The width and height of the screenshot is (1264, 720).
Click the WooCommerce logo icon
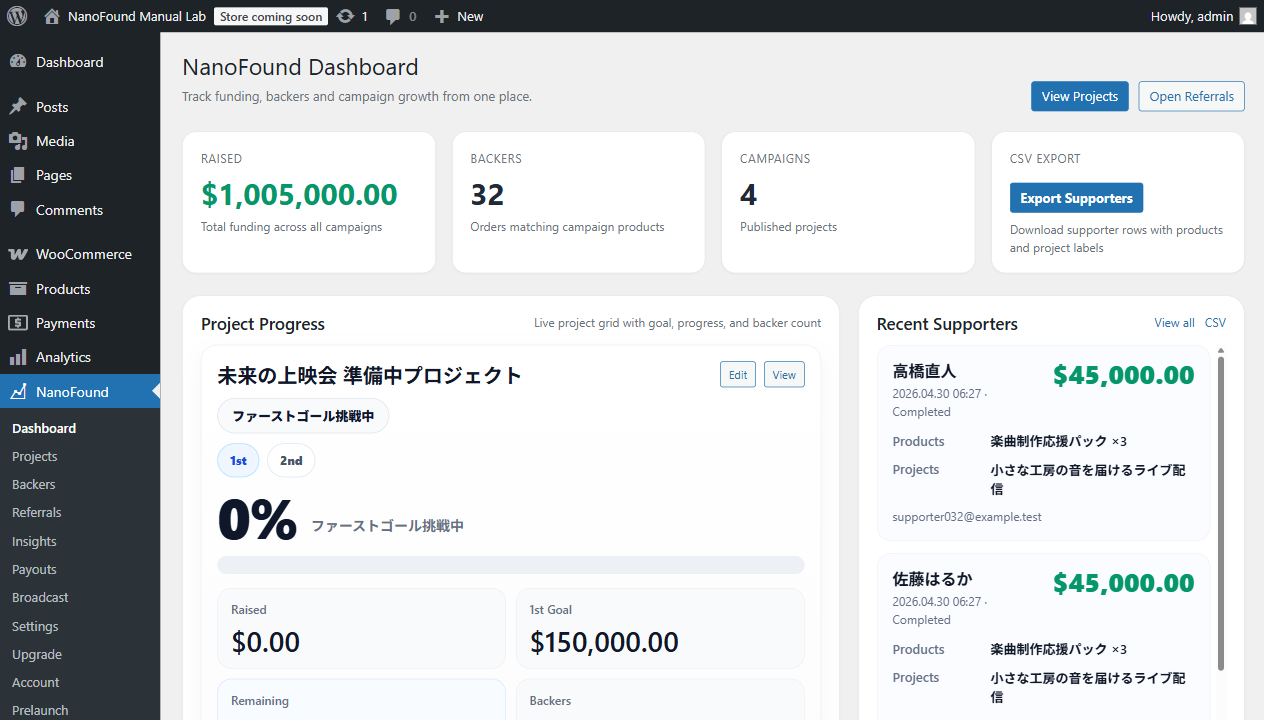[18, 254]
